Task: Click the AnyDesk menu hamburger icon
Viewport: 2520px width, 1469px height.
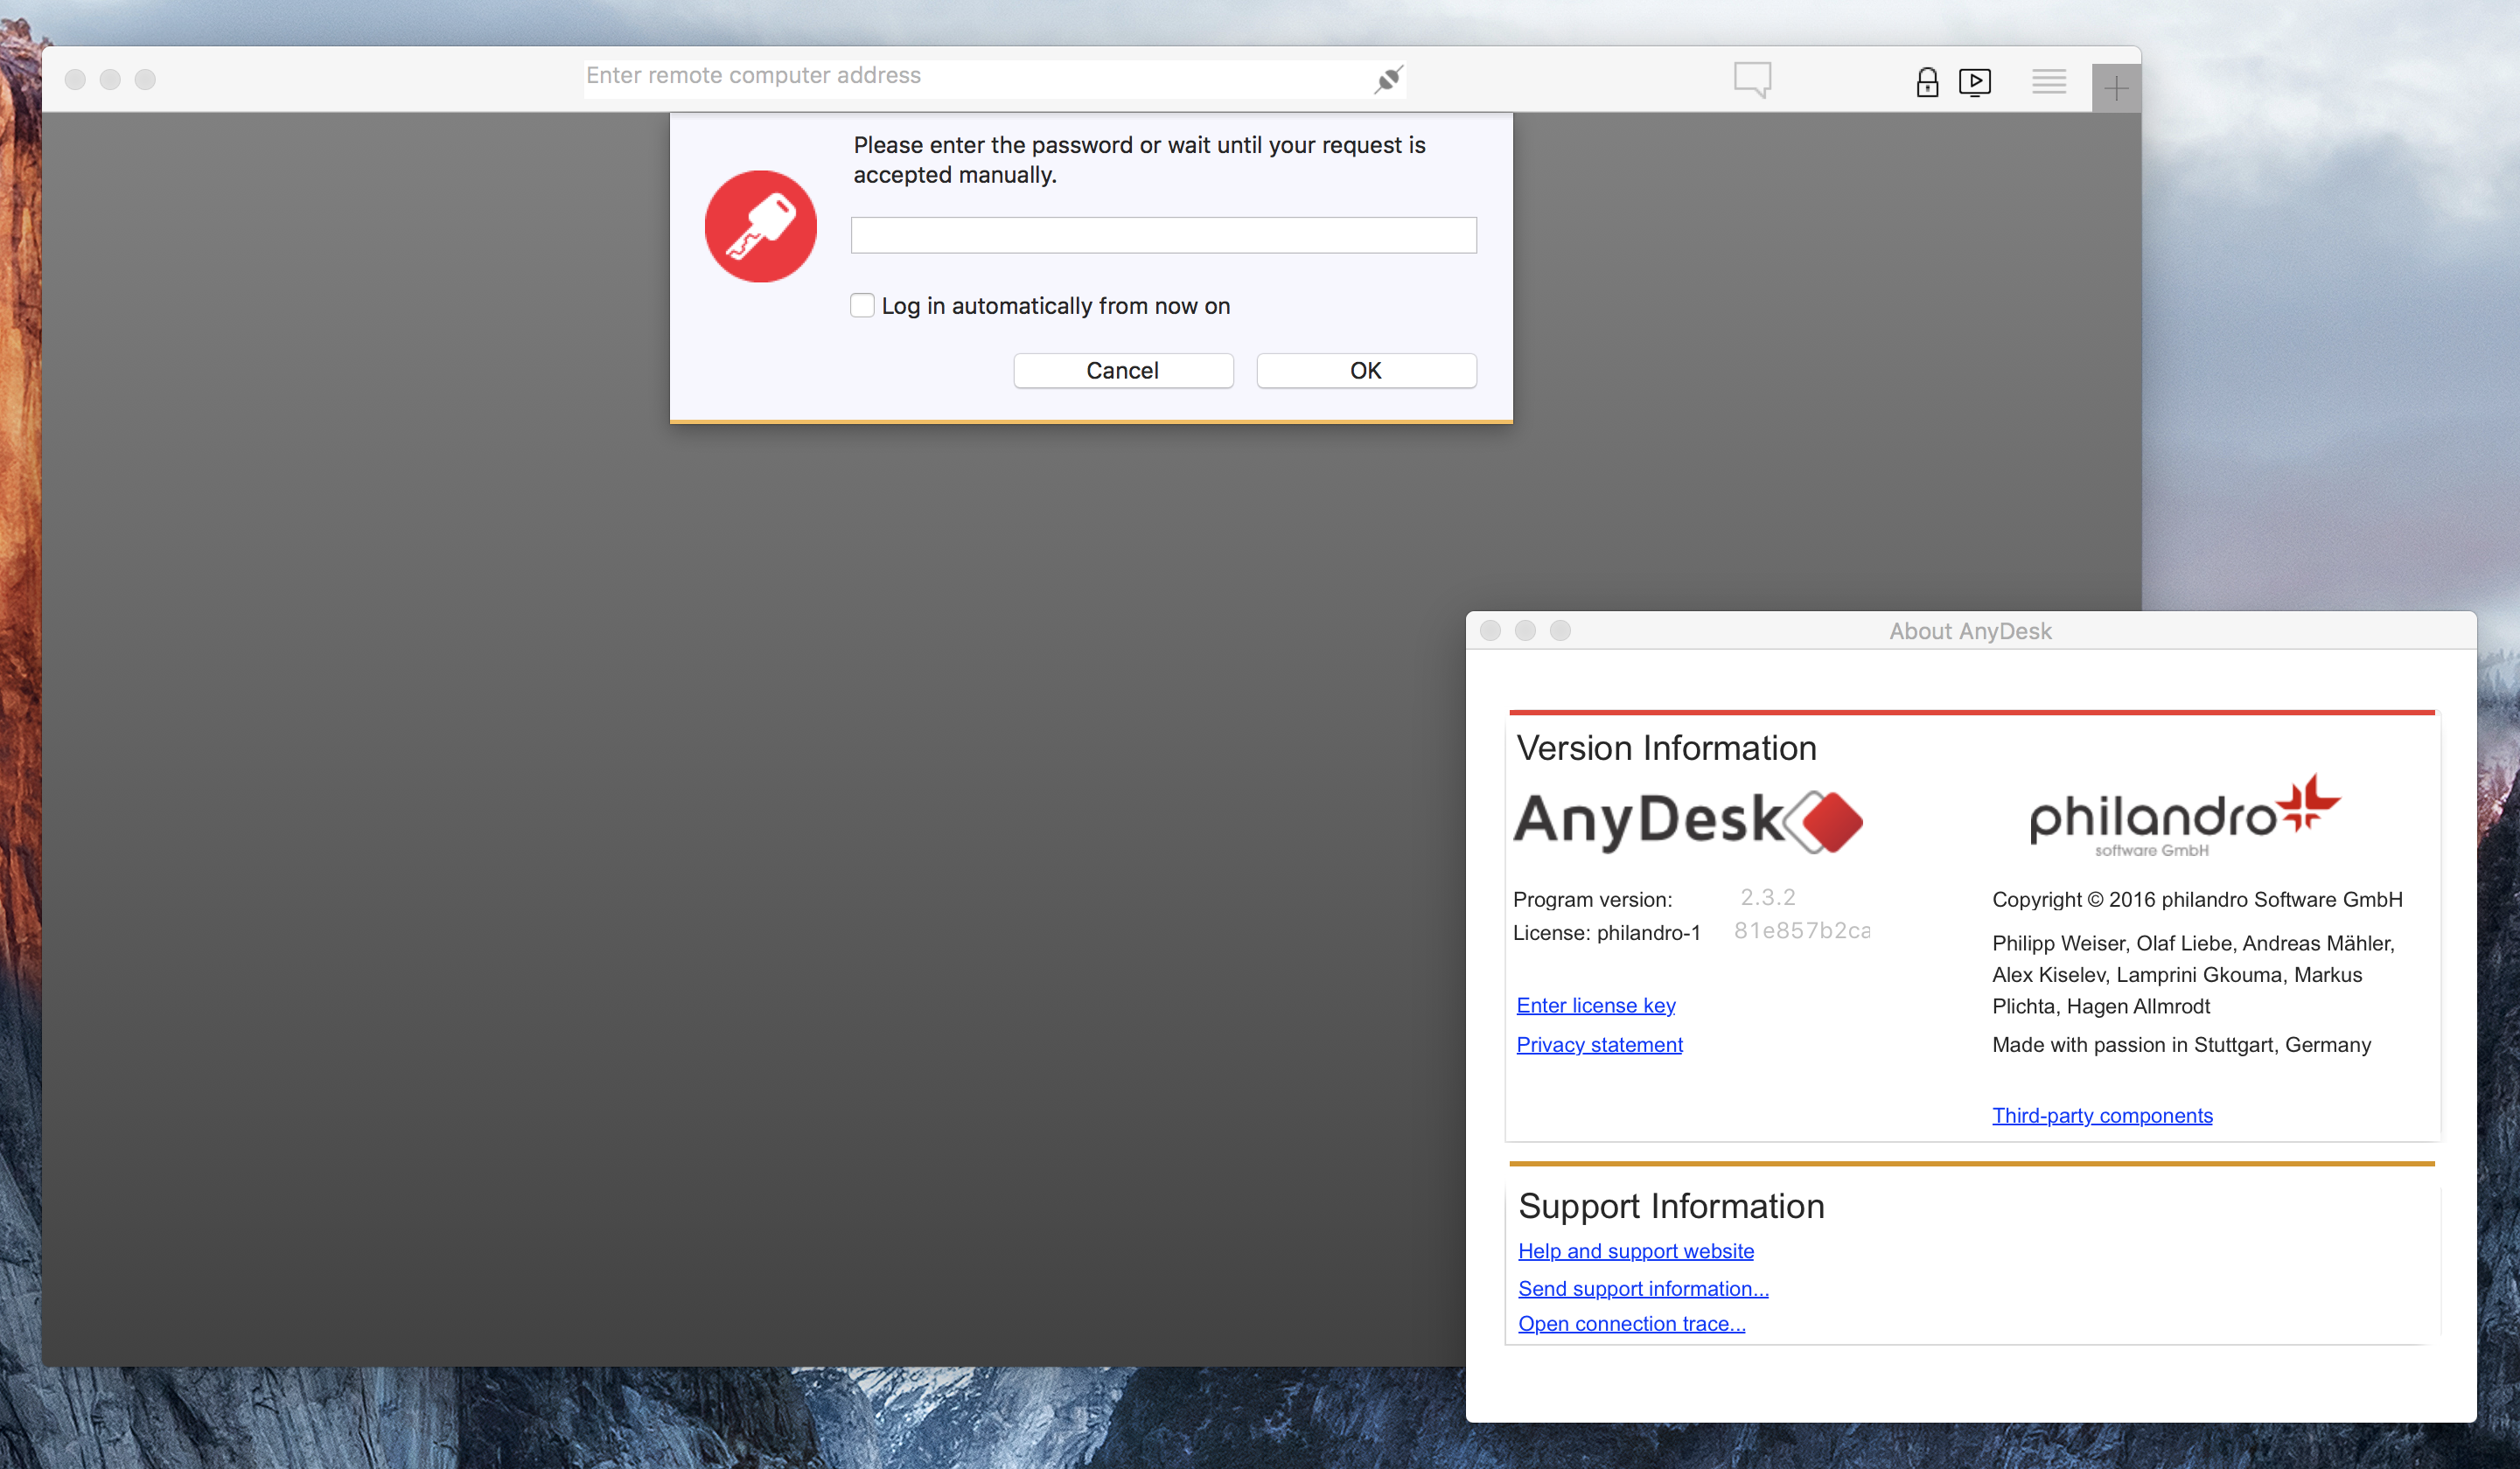Action: (2046, 79)
